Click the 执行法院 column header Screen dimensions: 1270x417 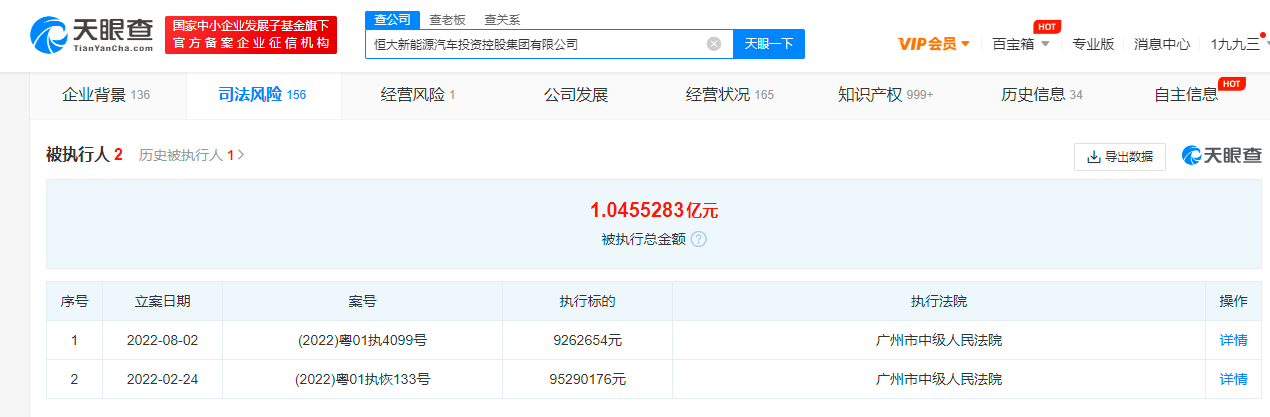point(938,301)
